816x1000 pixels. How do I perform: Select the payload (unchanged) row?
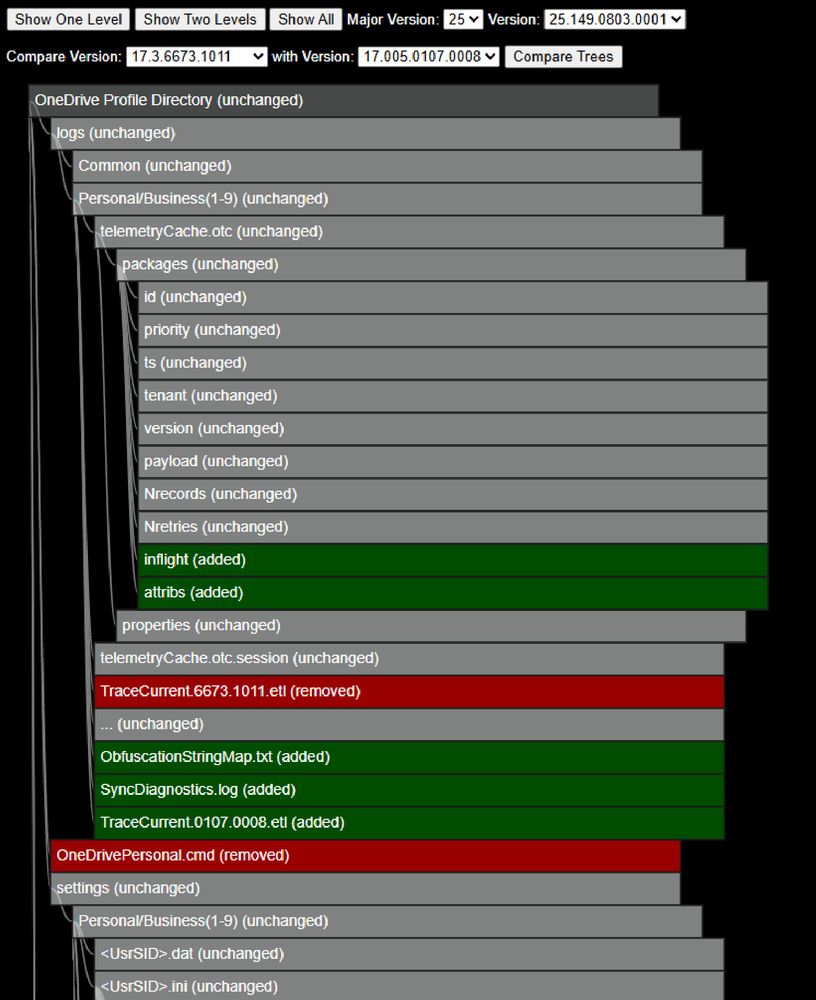coord(453,462)
